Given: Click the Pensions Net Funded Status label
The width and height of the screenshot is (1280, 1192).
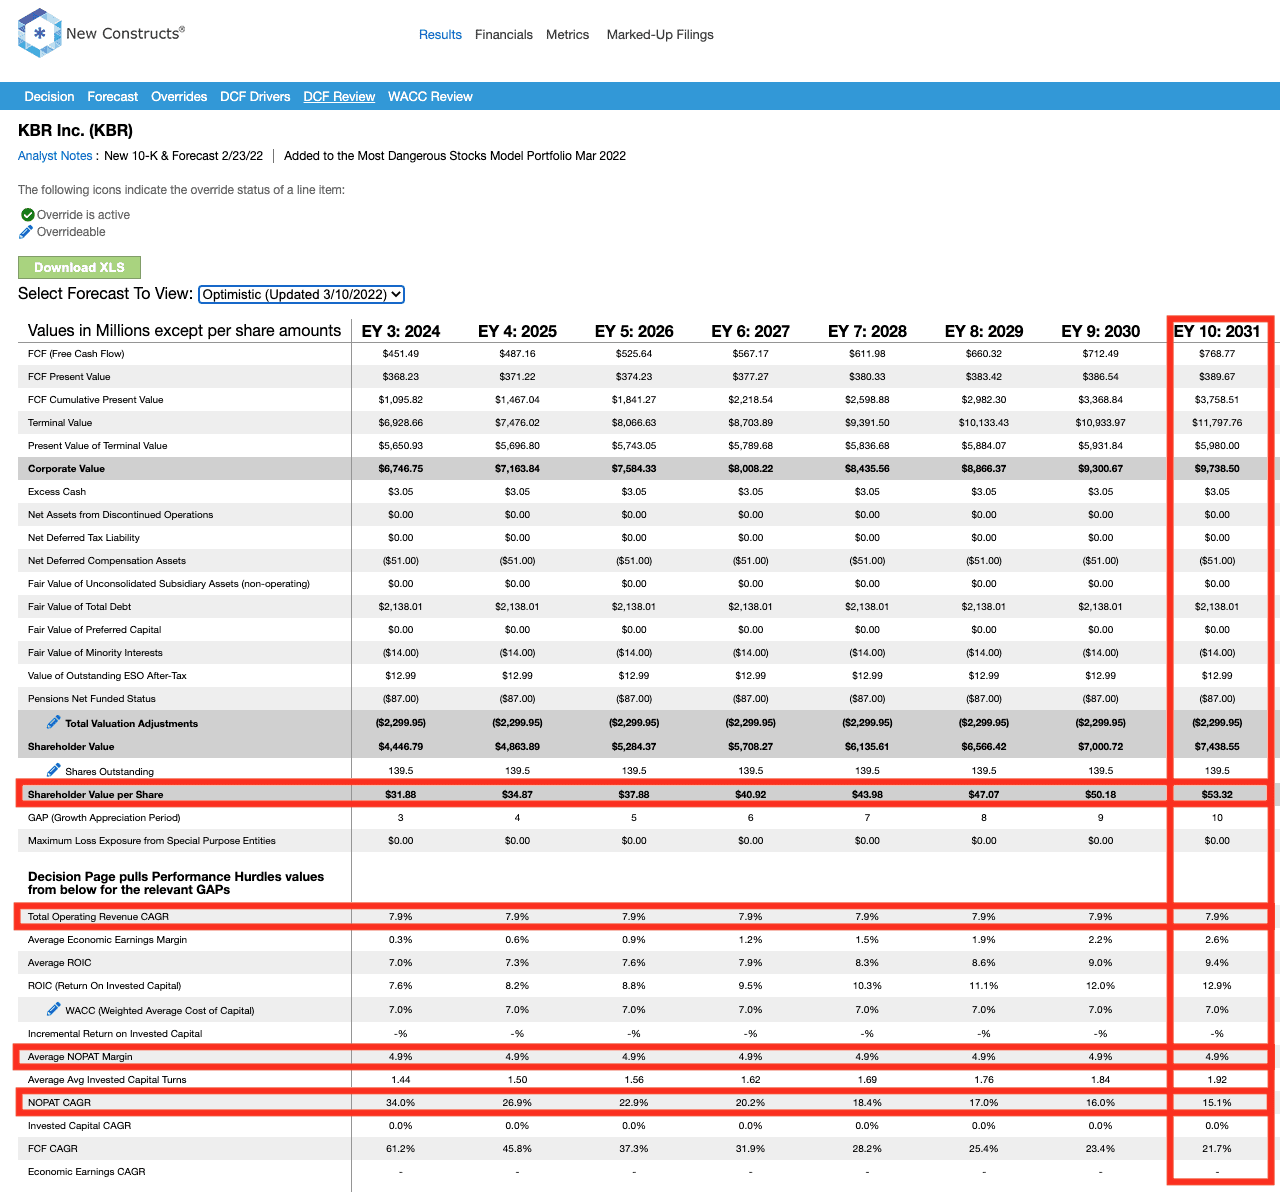Looking at the screenshot, I should [92, 699].
